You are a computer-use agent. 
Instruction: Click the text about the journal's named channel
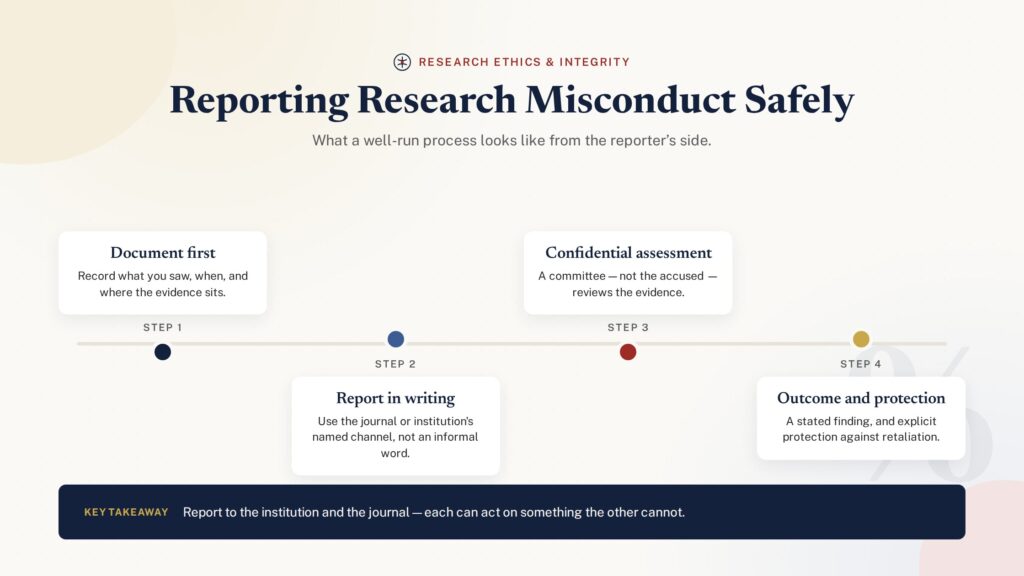(x=395, y=437)
